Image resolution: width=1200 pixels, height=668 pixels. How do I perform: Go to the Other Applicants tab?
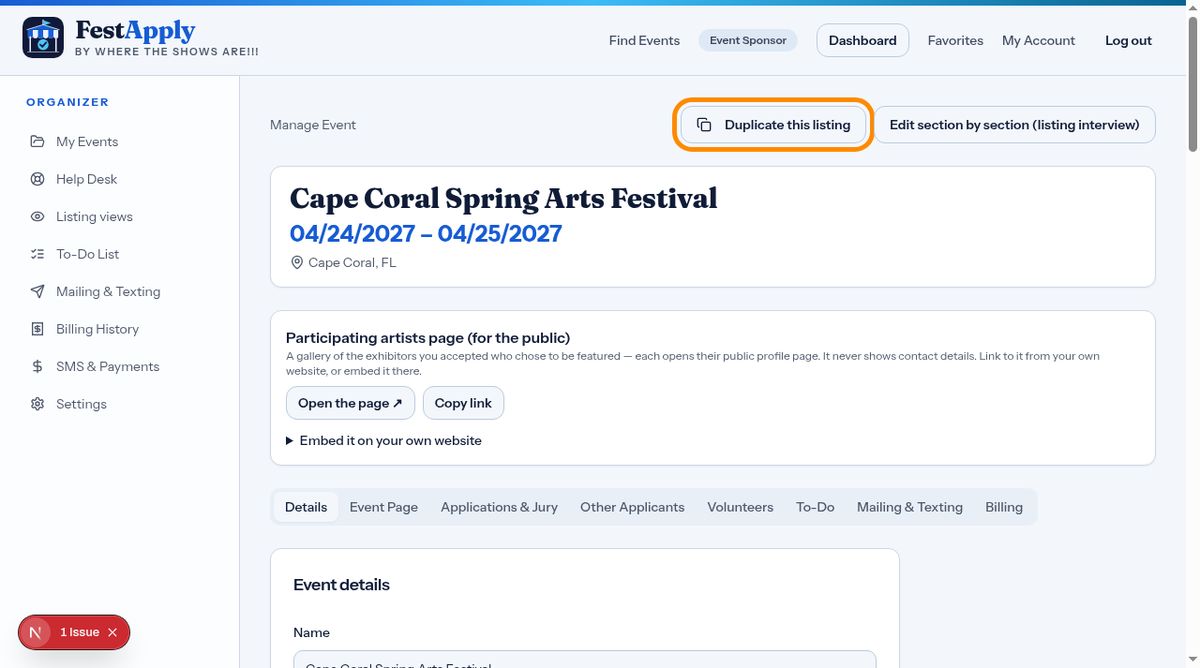click(x=632, y=507)
